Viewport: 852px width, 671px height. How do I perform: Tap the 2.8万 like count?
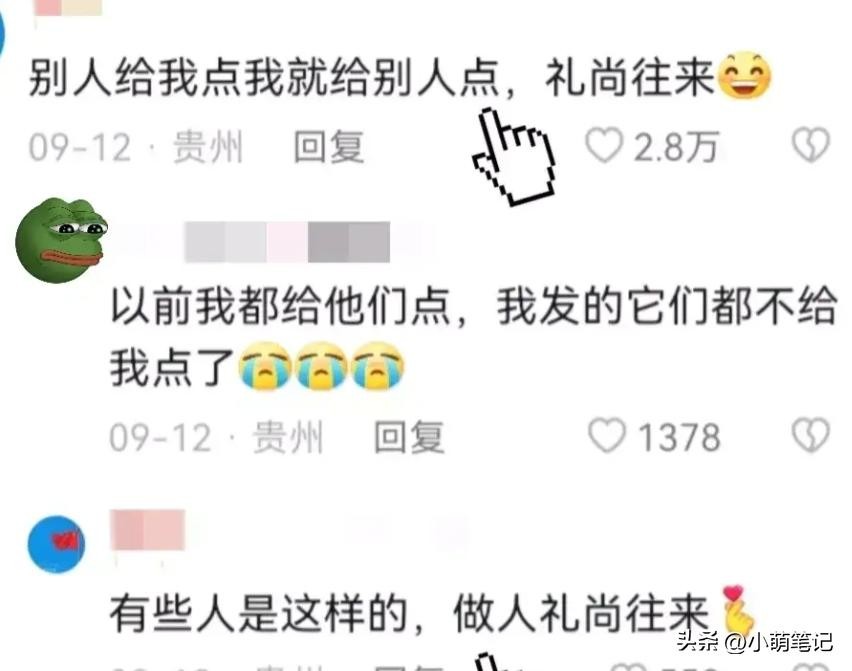(676, 147)
